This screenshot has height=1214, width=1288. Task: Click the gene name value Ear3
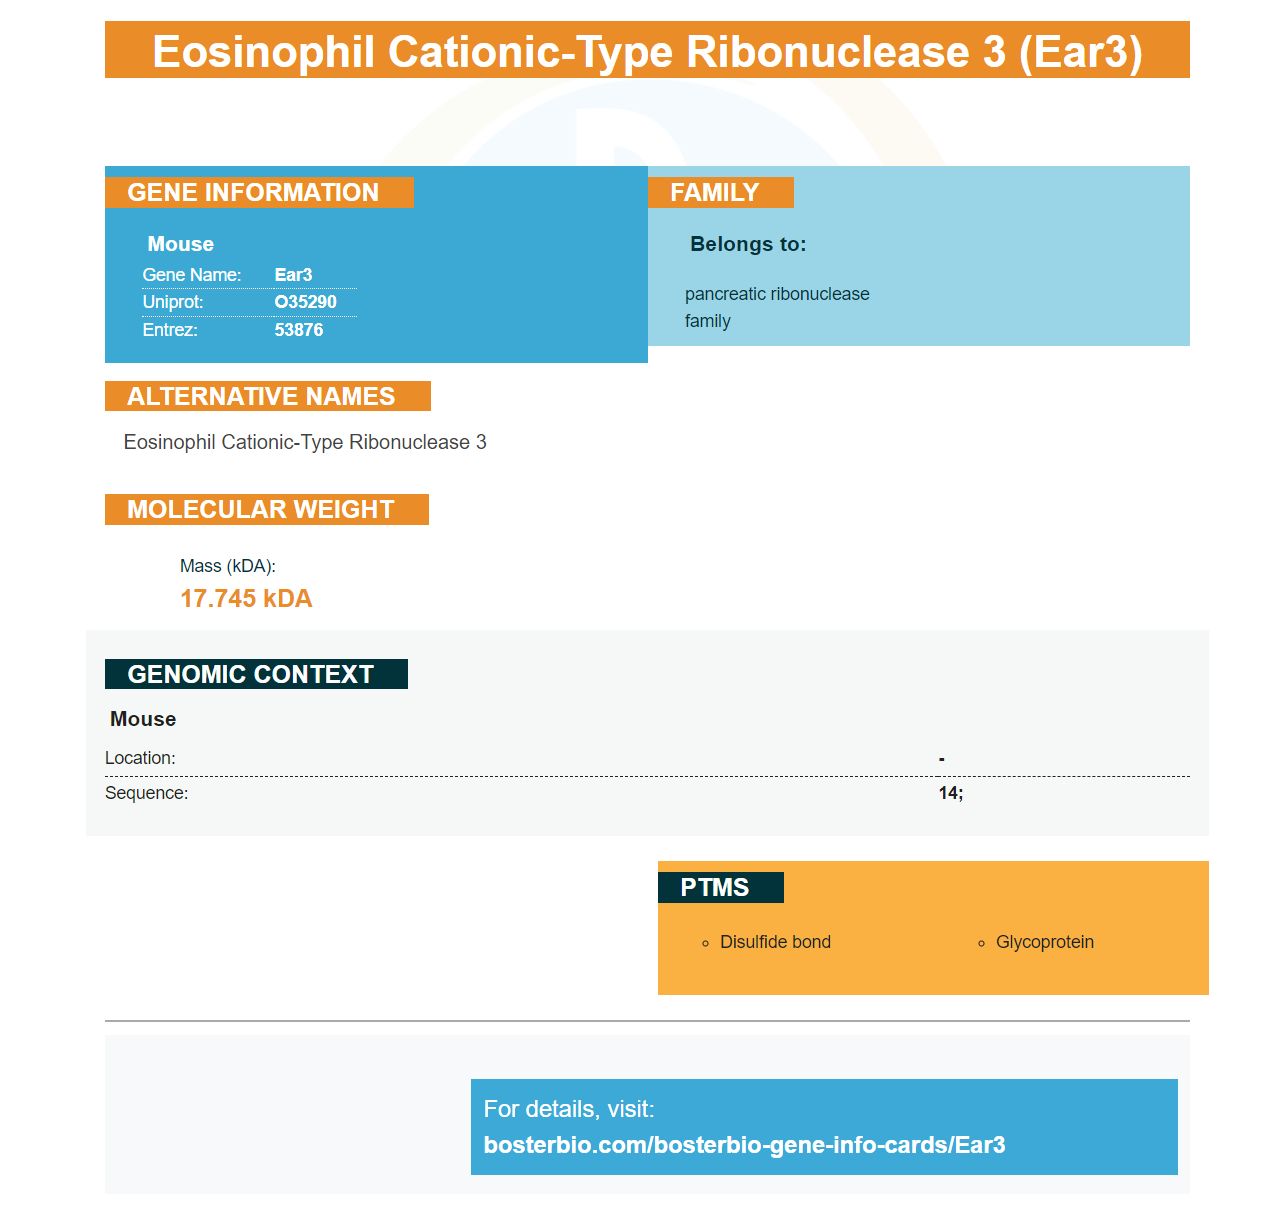coord(293,275)
